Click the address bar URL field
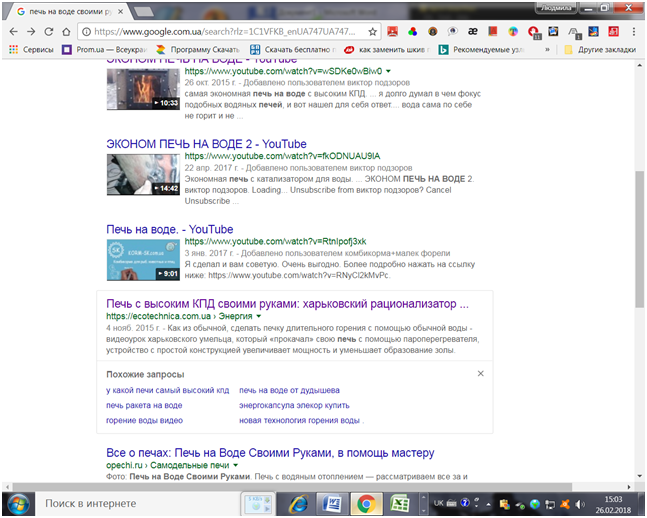 (223, 32)
